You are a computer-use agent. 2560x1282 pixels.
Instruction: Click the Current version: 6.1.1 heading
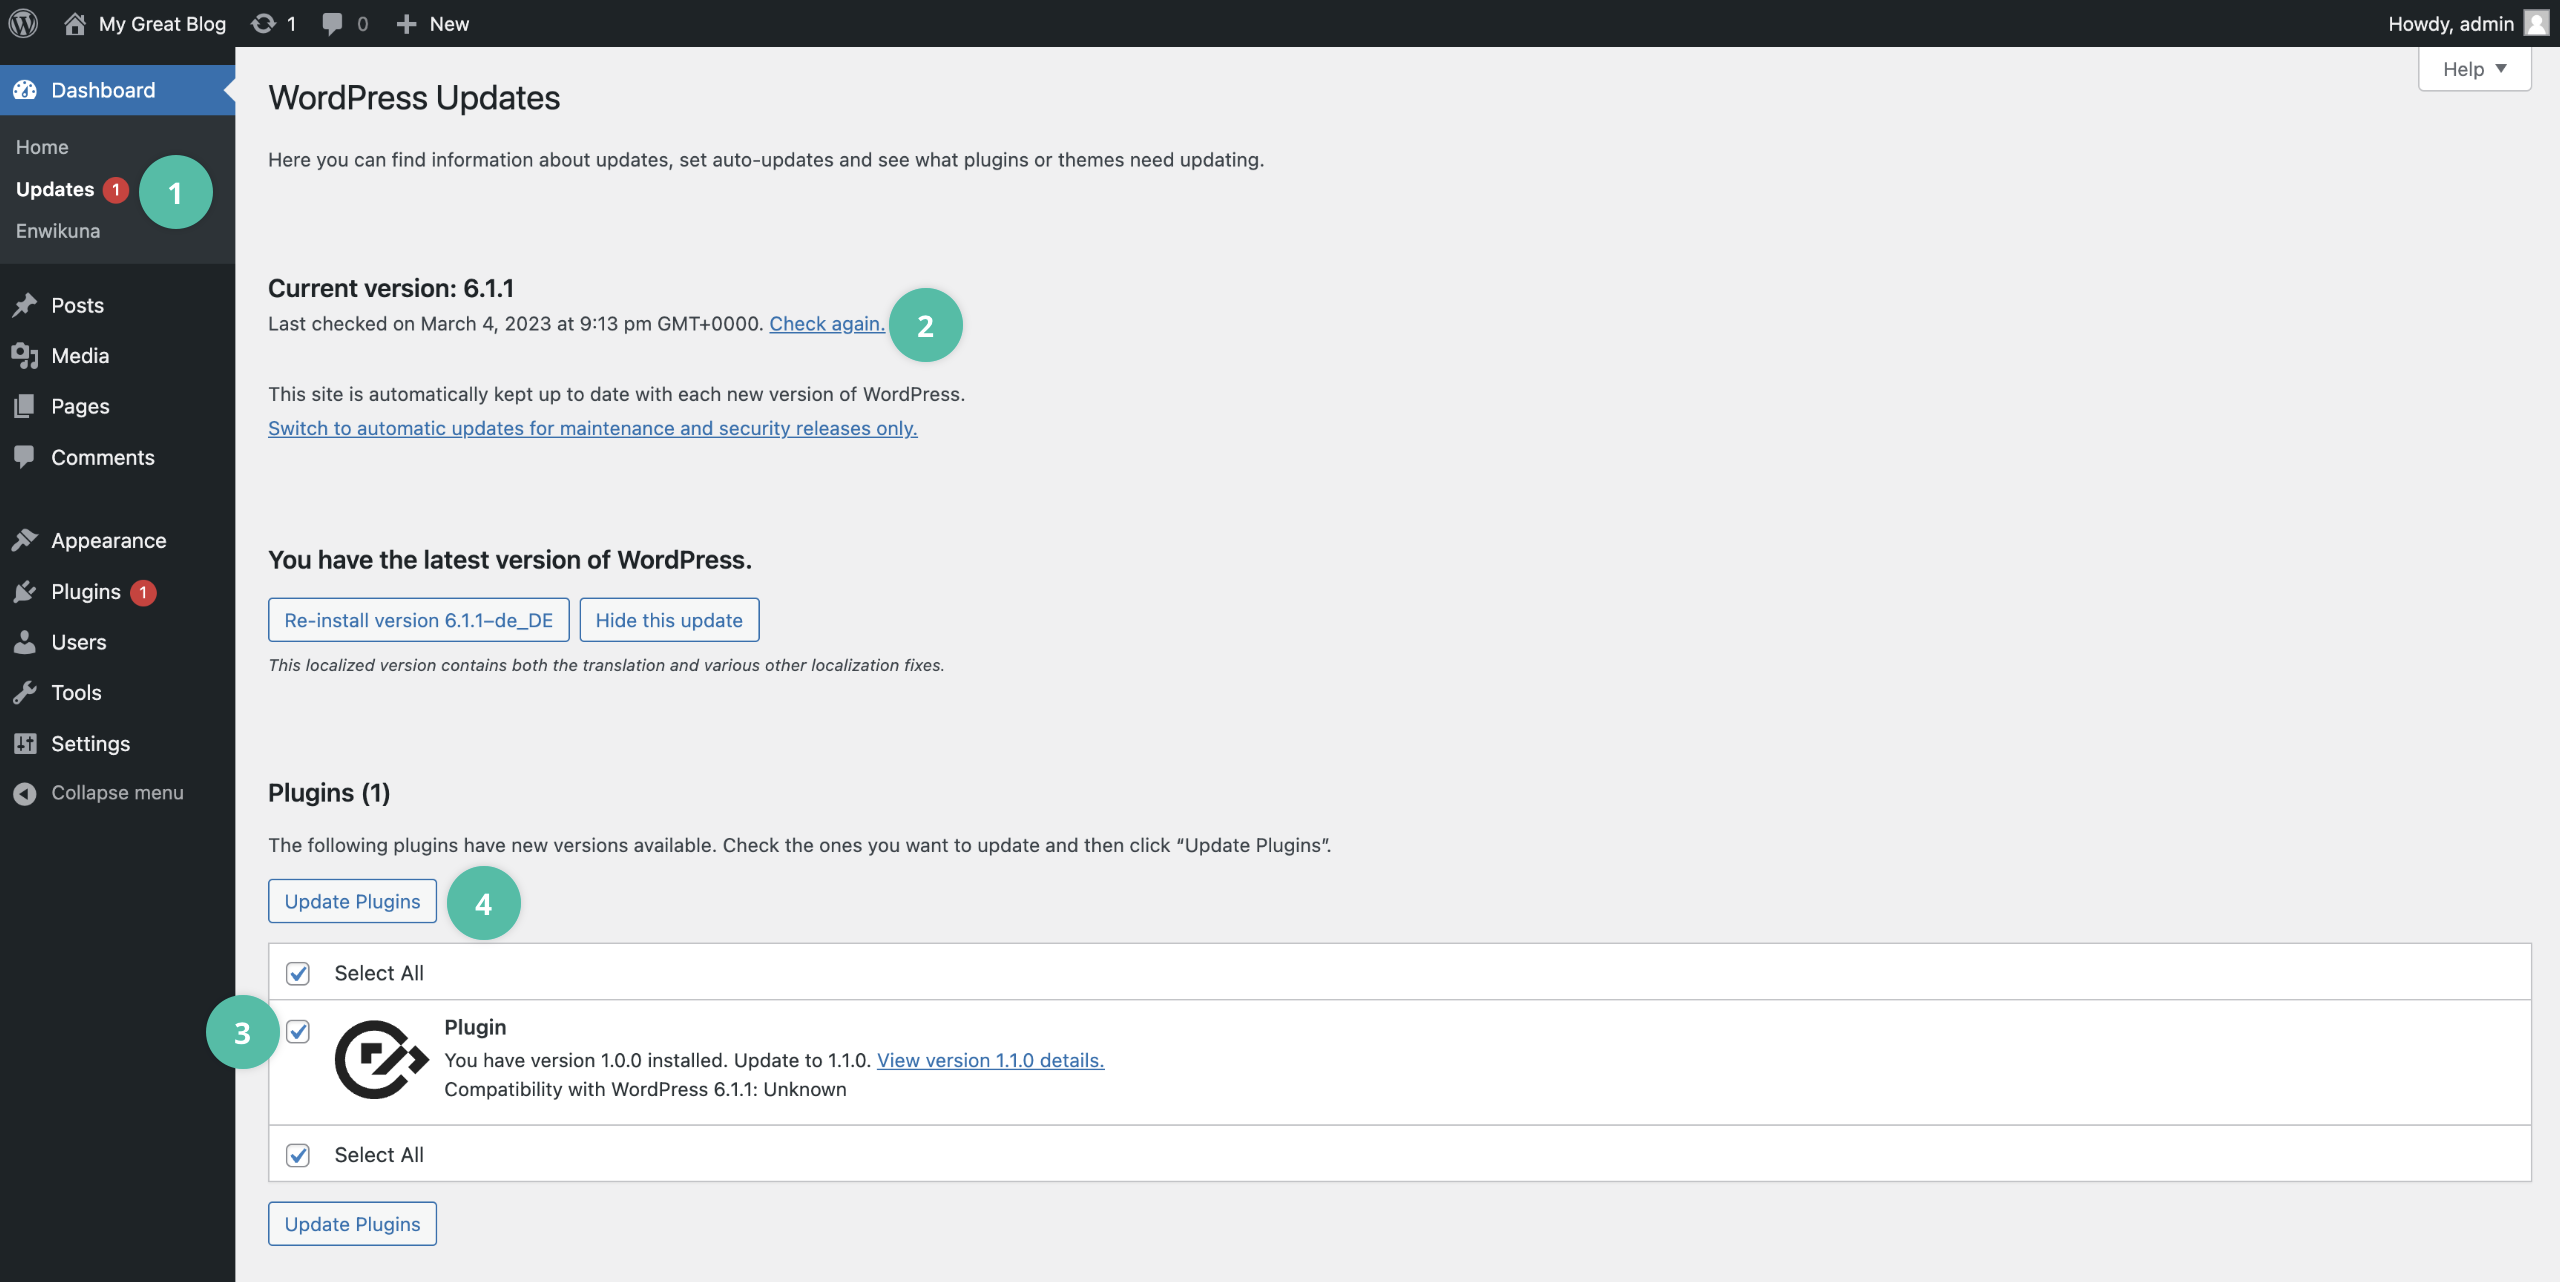click(x=391, y=288)
